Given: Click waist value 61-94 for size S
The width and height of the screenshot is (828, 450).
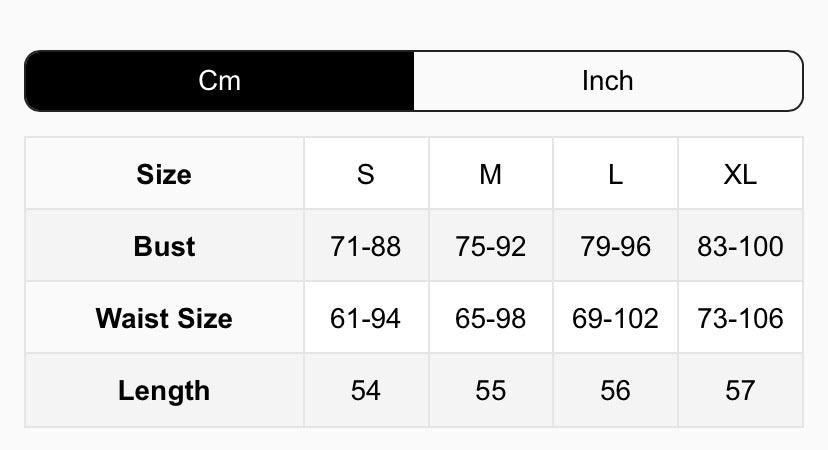Looking at the screenshot, I should tap(366, 318).
